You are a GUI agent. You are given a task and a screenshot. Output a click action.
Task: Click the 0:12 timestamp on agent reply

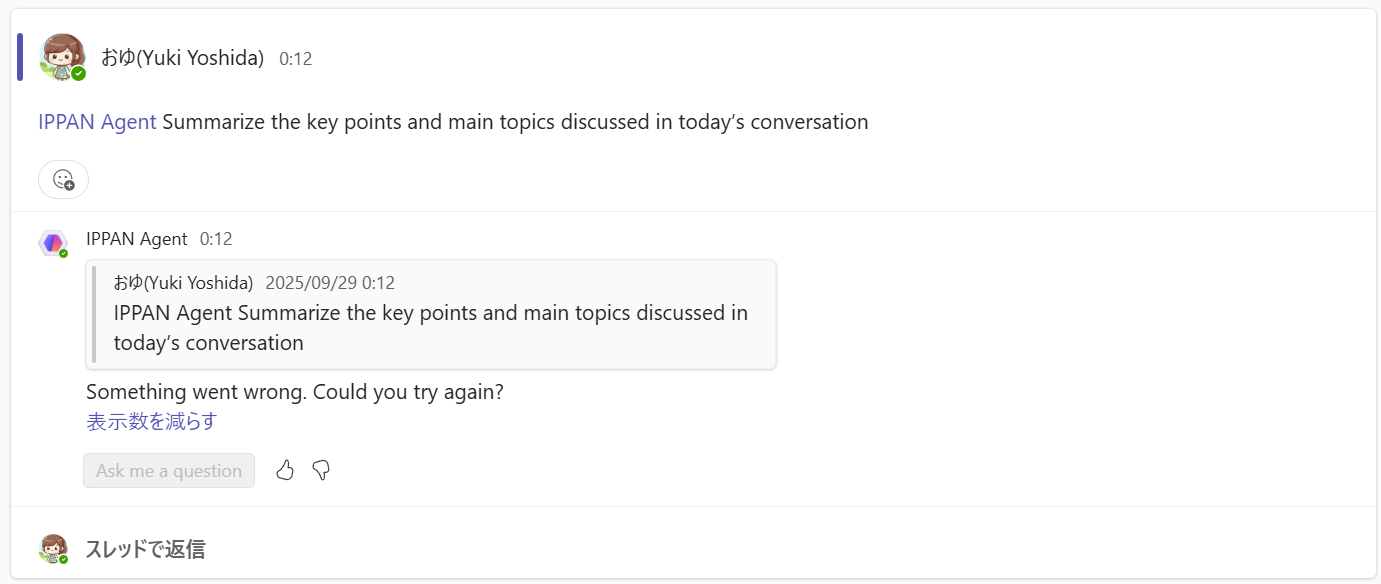pos(216,239)
